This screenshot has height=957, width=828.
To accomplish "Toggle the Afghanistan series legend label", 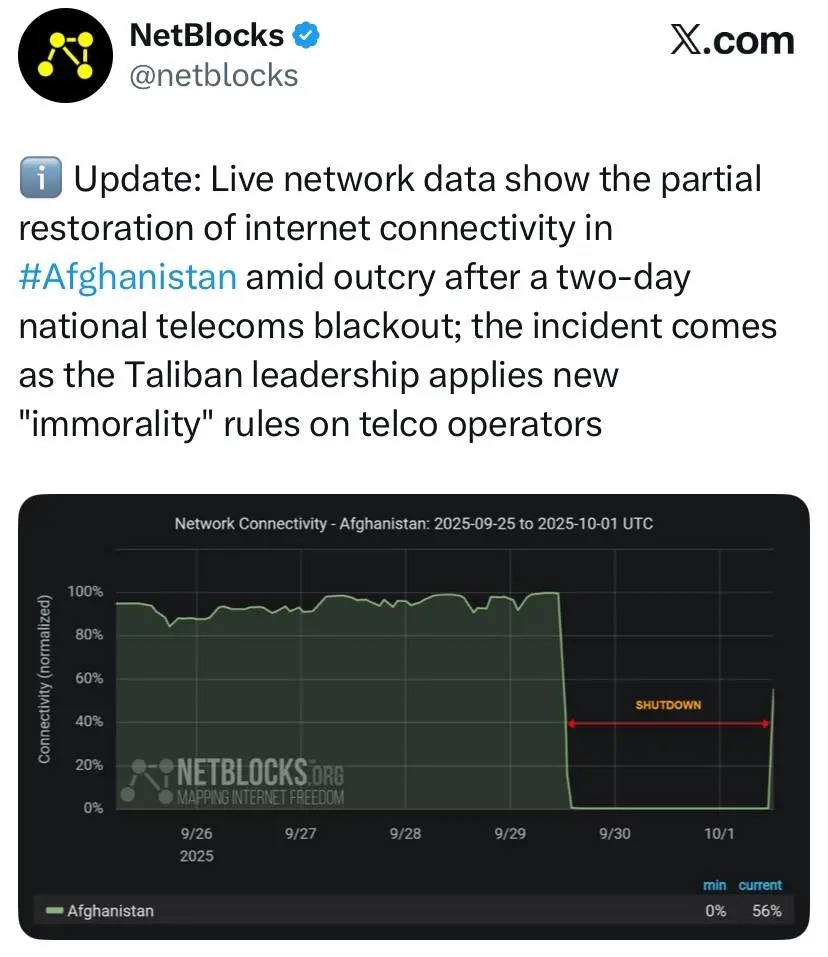I will tap(110, 910).
